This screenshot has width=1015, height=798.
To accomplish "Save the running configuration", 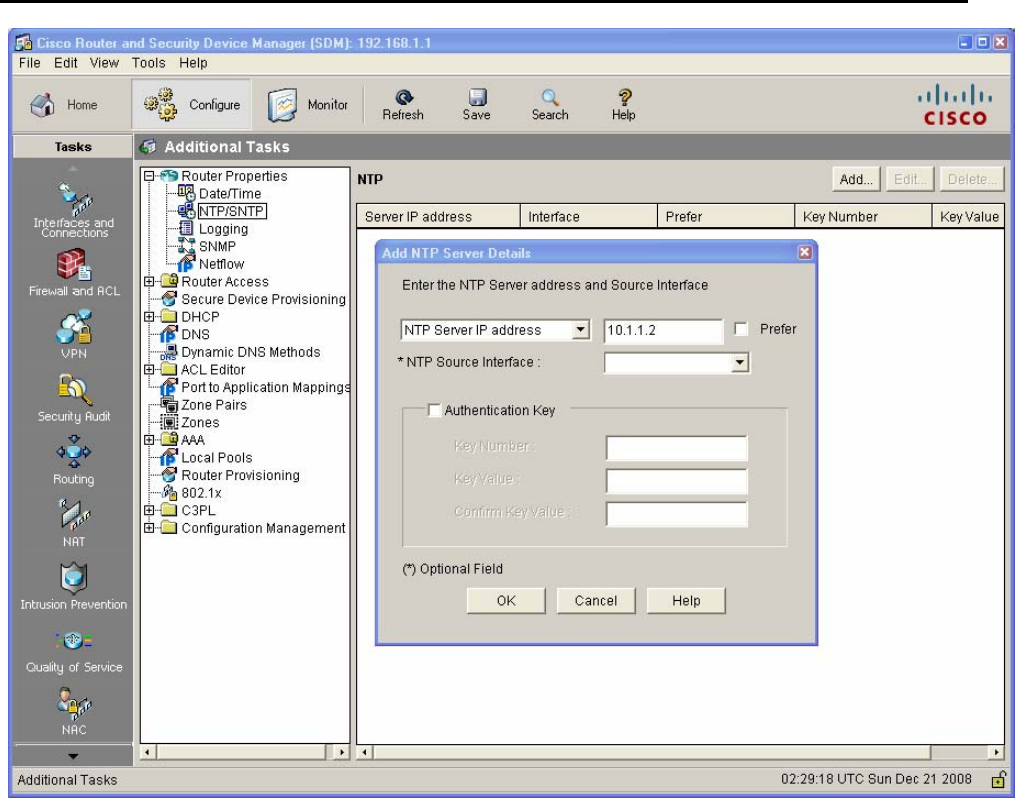I will [476, 105].
